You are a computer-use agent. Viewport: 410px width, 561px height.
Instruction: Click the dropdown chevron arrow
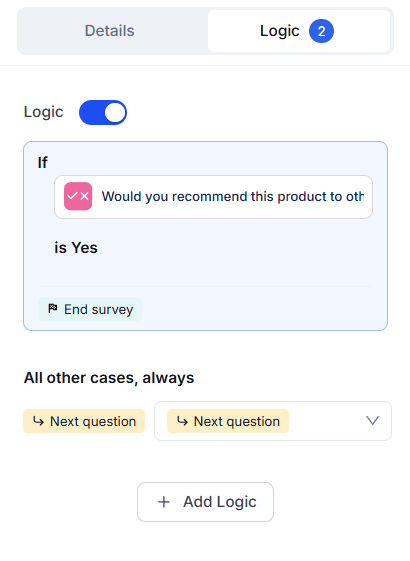point(372,421)
